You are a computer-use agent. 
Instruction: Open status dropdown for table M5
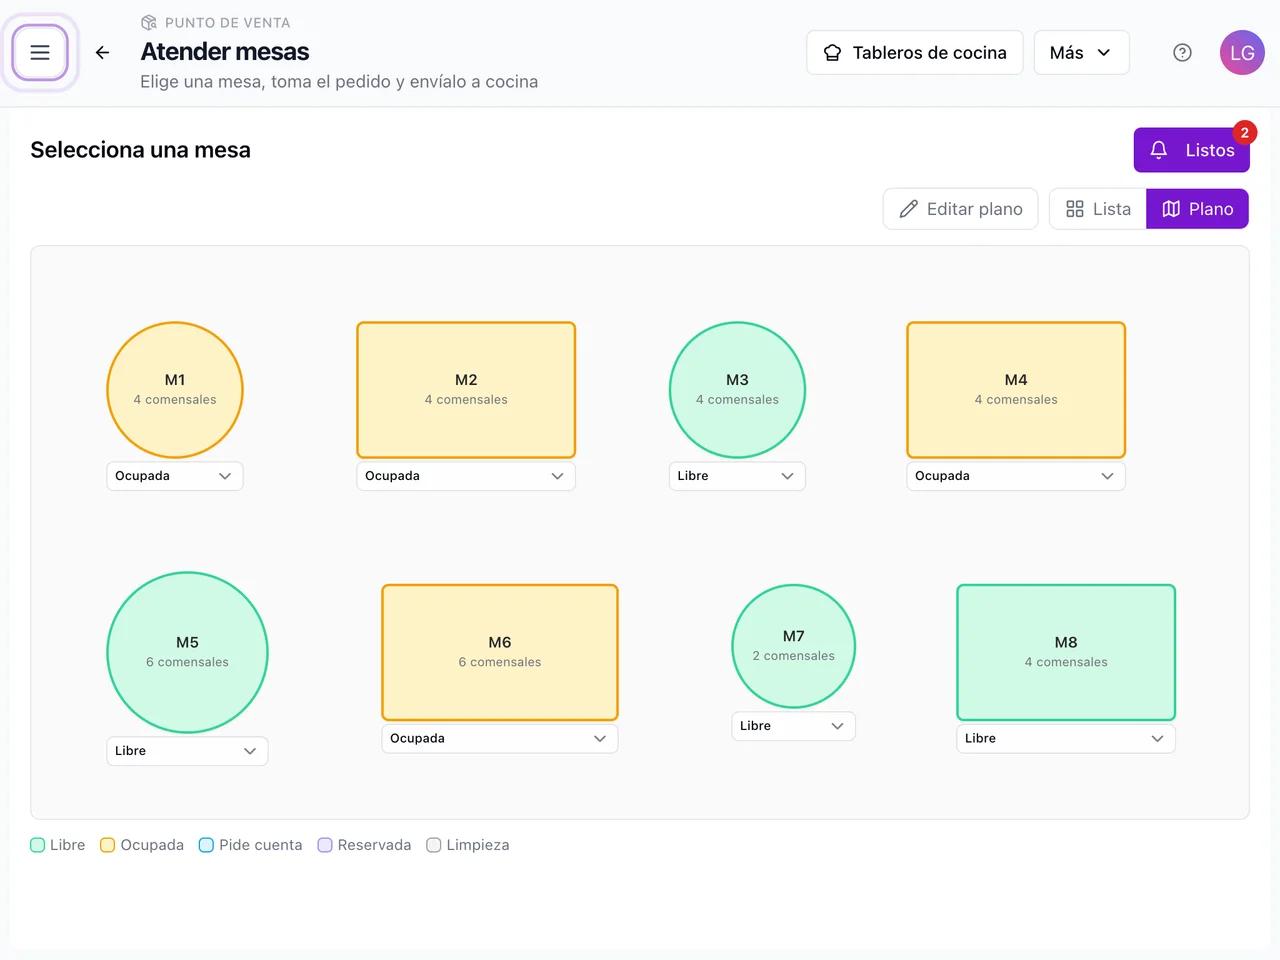tap(187, 751)
